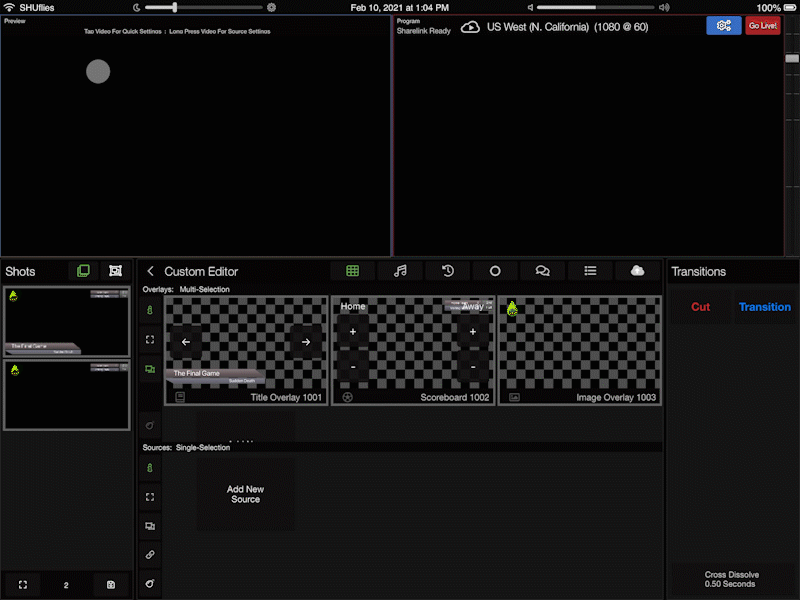Open the list view tab

tap(590, 271)
